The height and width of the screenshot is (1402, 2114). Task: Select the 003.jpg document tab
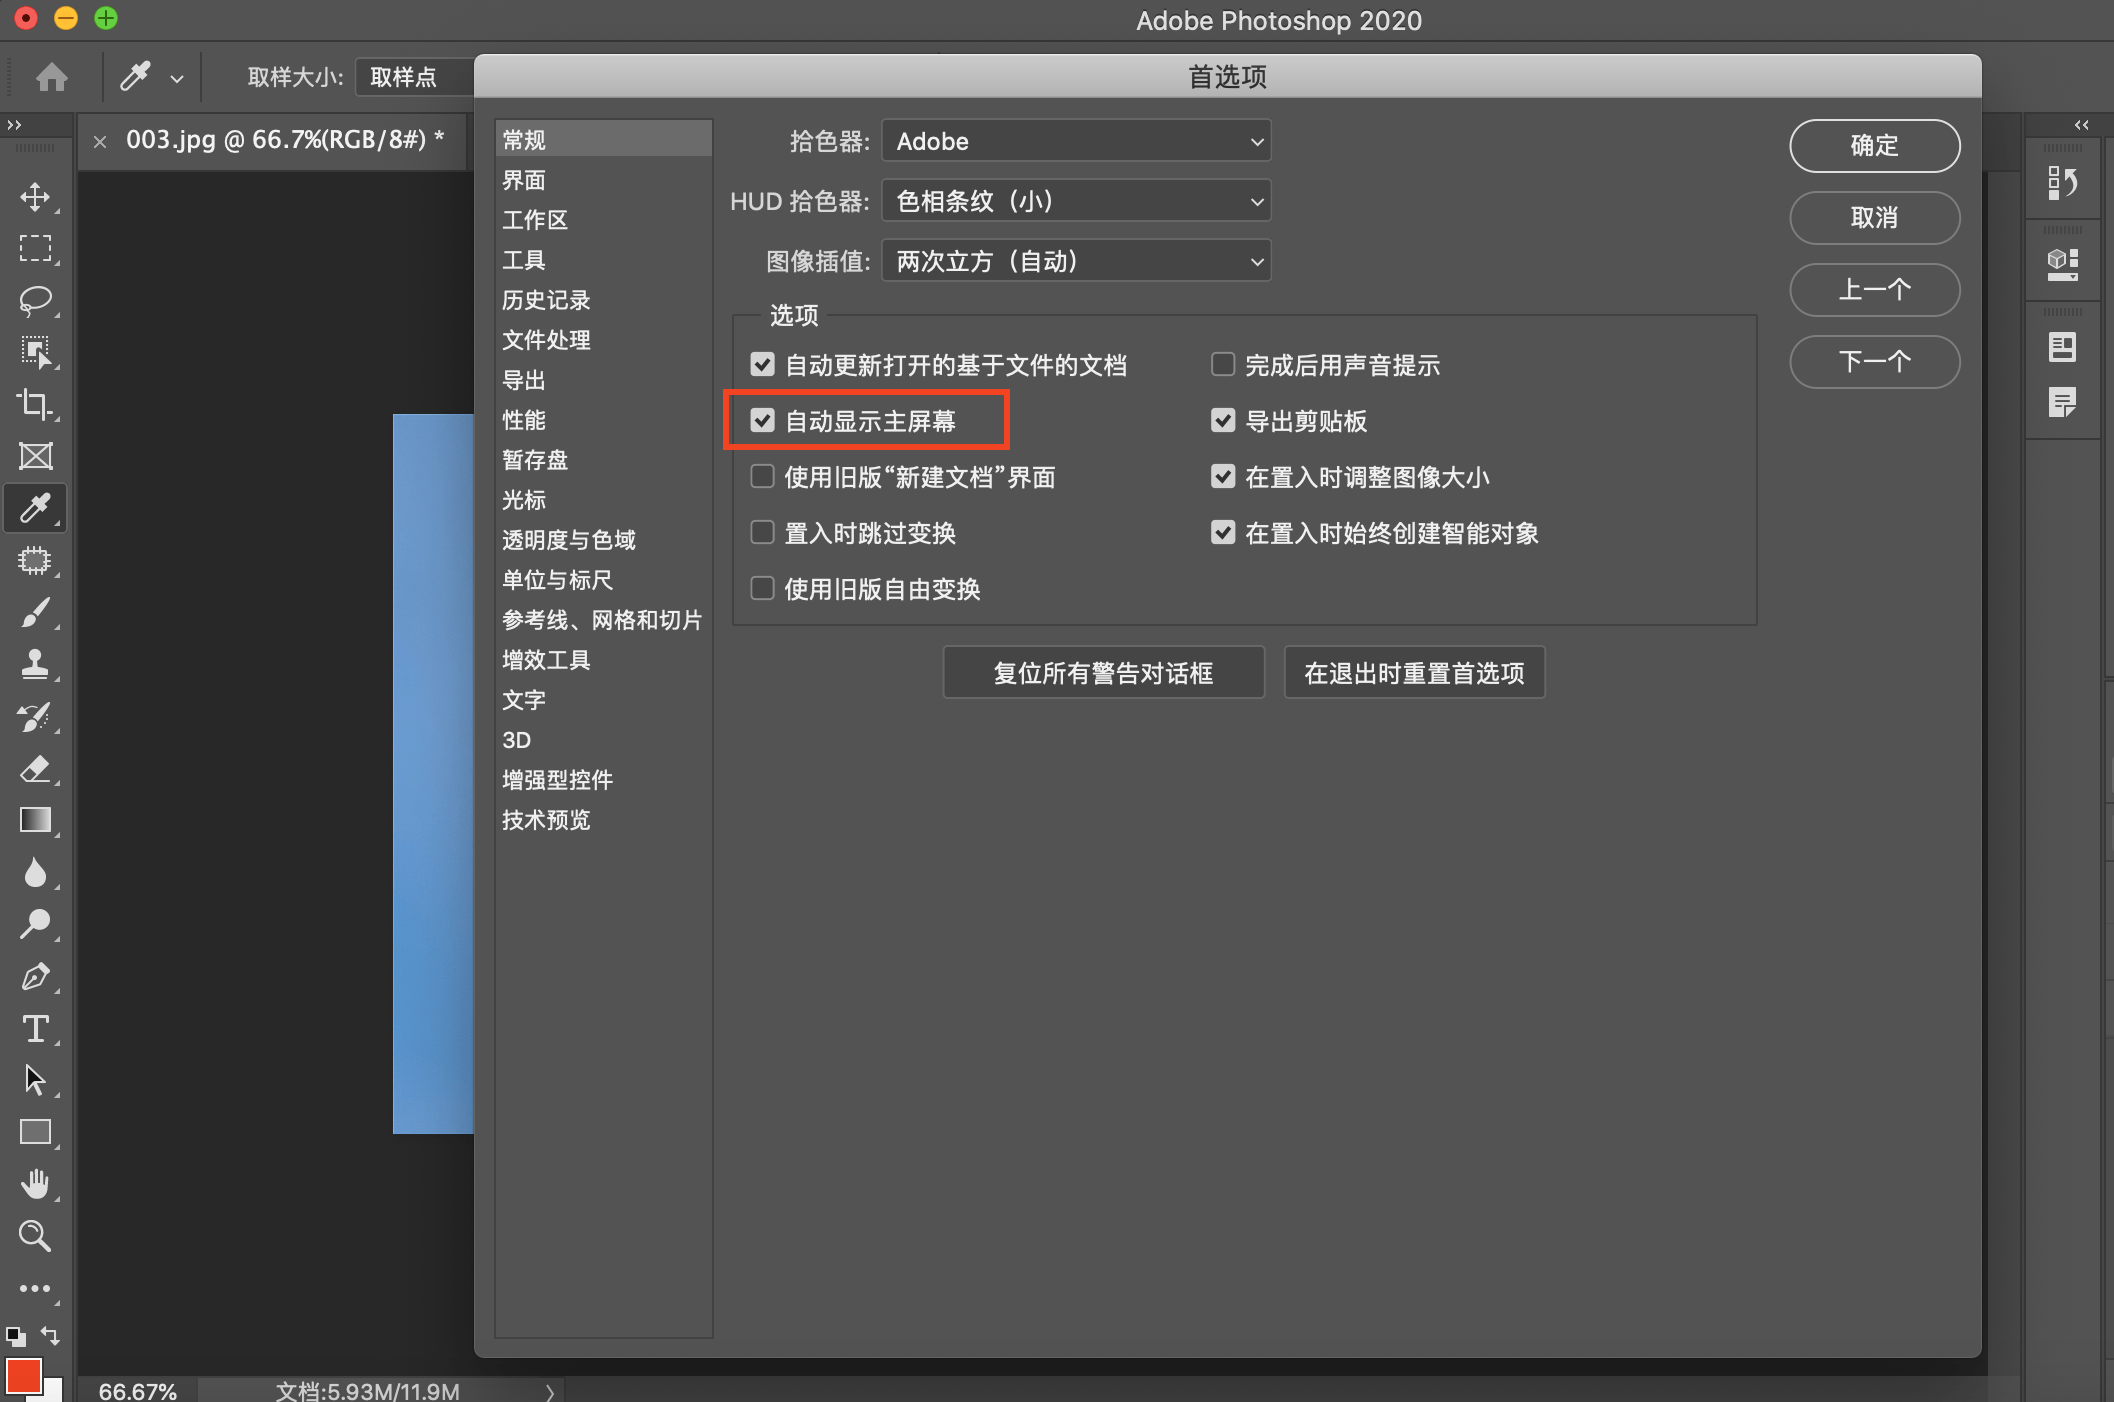pos(284,140)
